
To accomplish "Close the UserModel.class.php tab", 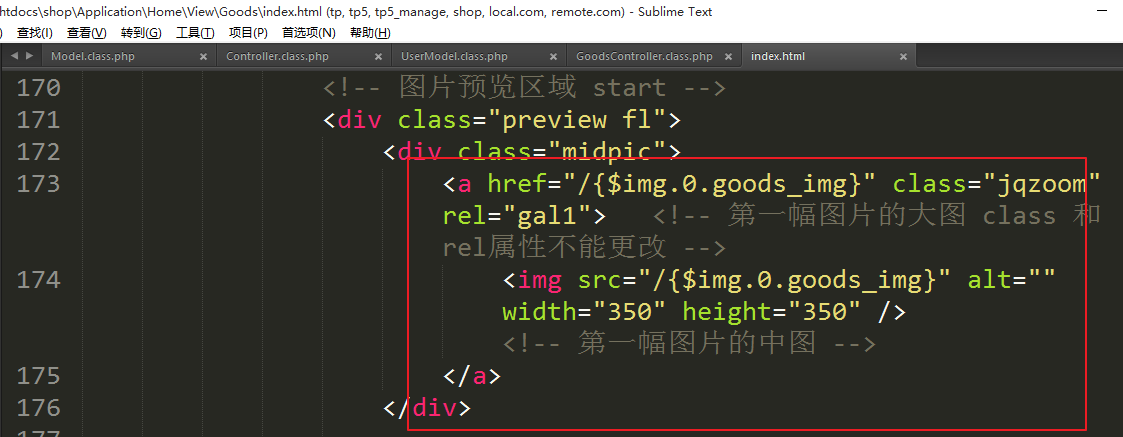I will coord(552,57).
